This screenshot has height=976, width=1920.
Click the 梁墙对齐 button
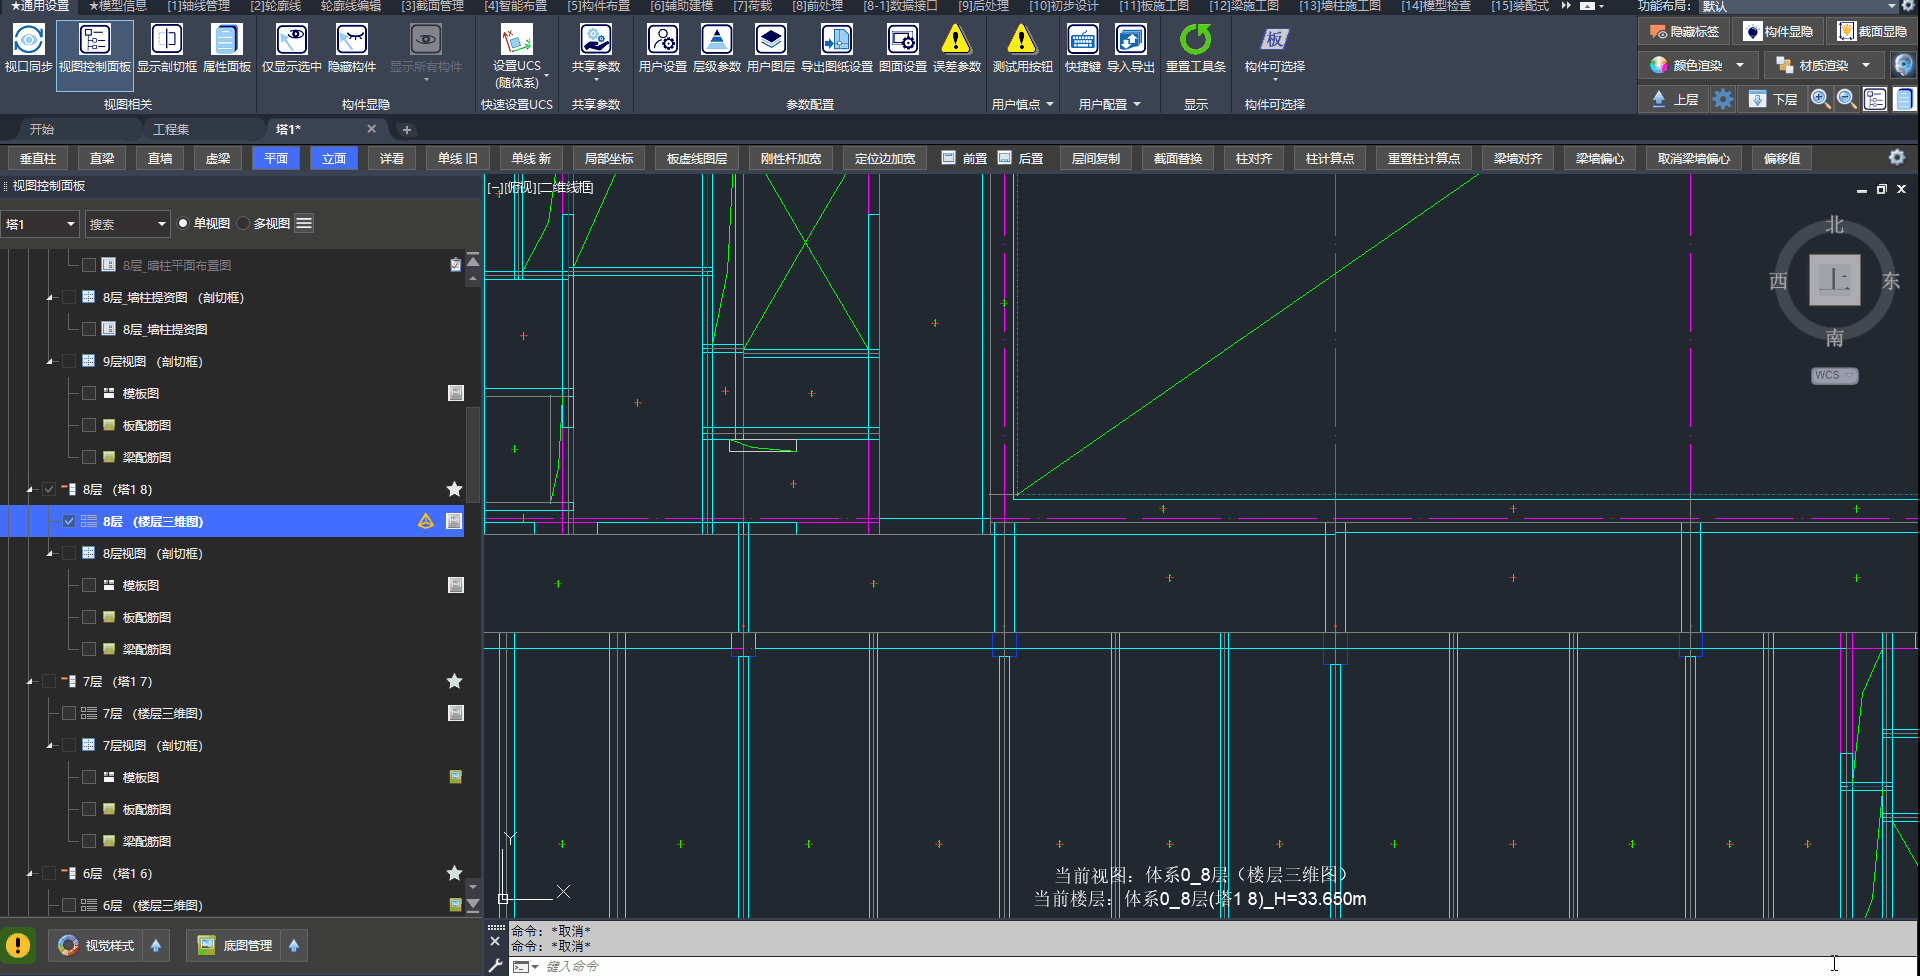pyautogui.click(x=1517, y=158)
